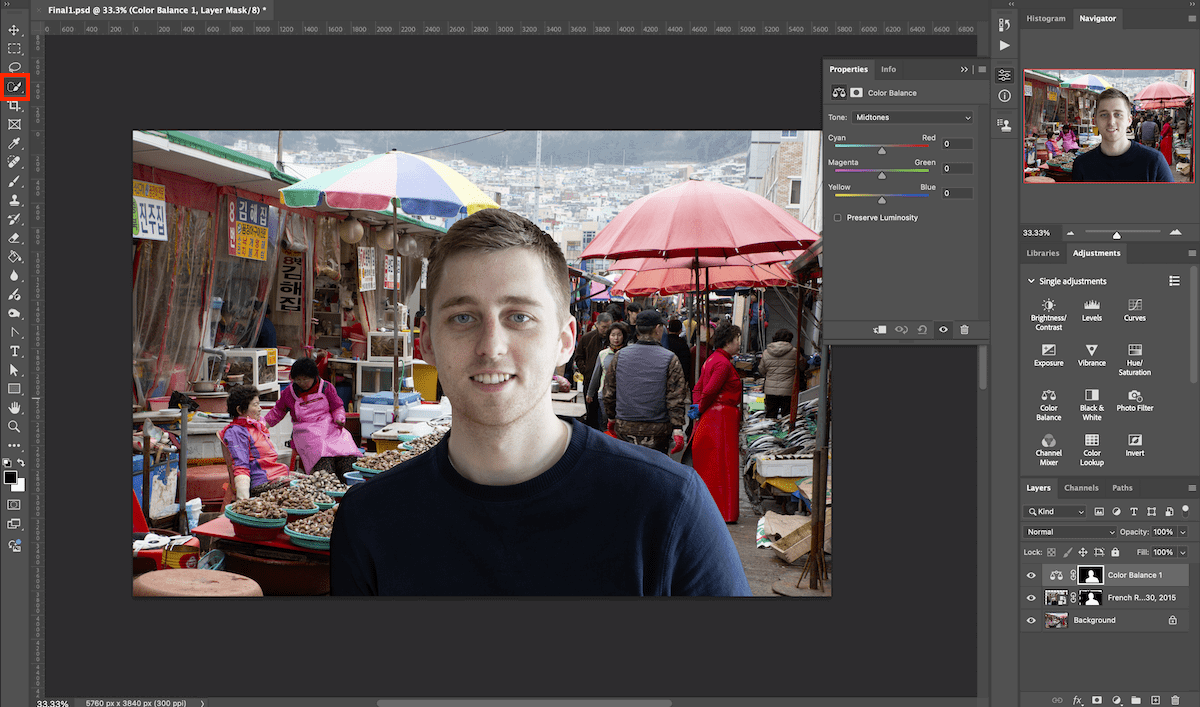1200x707 pixels.
Task: Select the Frame tool
Action: point(14,125)
